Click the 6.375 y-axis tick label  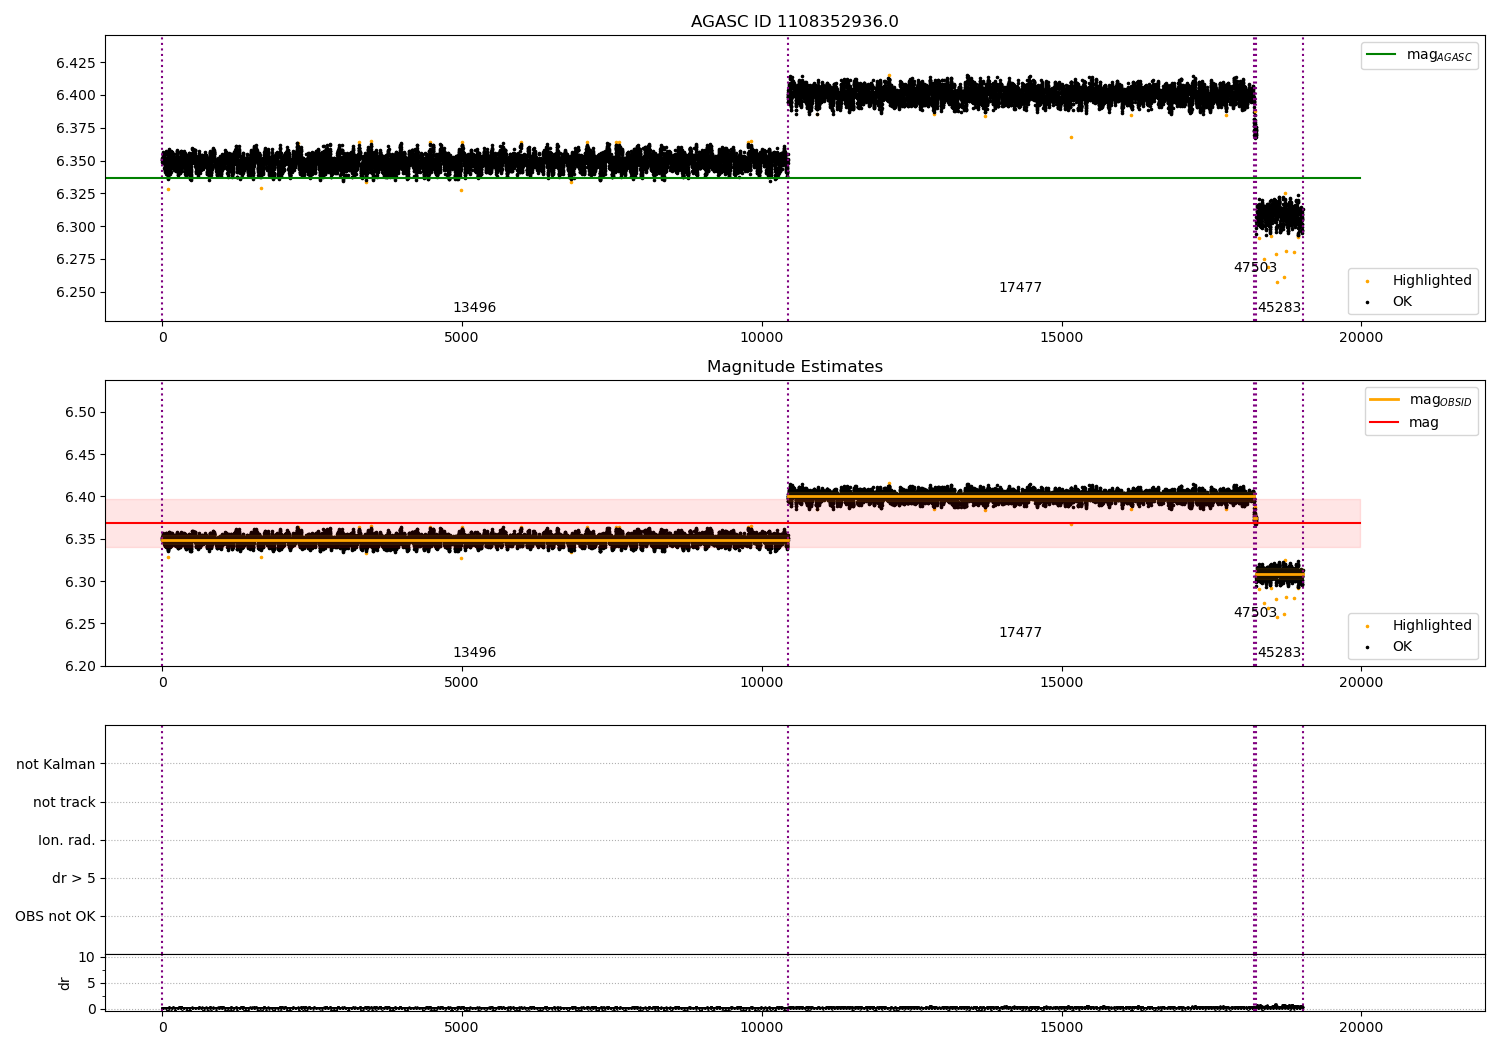[x=76, y=128]
